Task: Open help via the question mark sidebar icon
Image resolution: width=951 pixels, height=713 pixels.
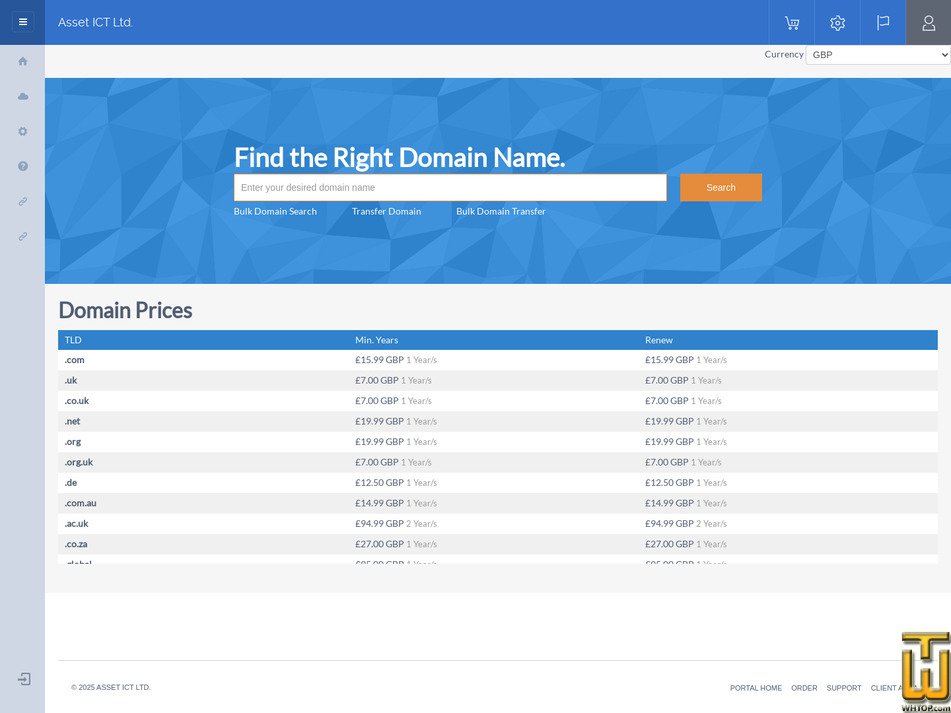Action: coord(22,166)
